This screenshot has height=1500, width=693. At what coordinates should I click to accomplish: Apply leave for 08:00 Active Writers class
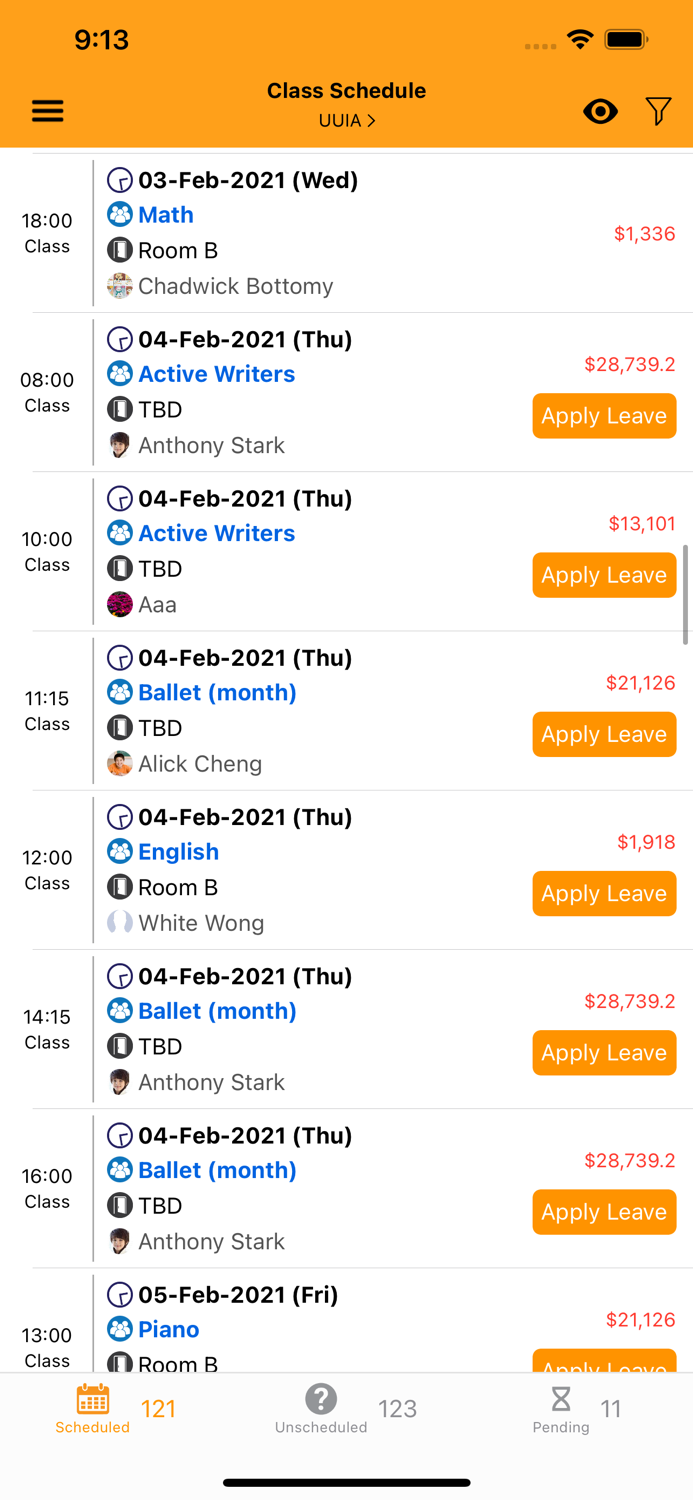(x=604, y=416)
